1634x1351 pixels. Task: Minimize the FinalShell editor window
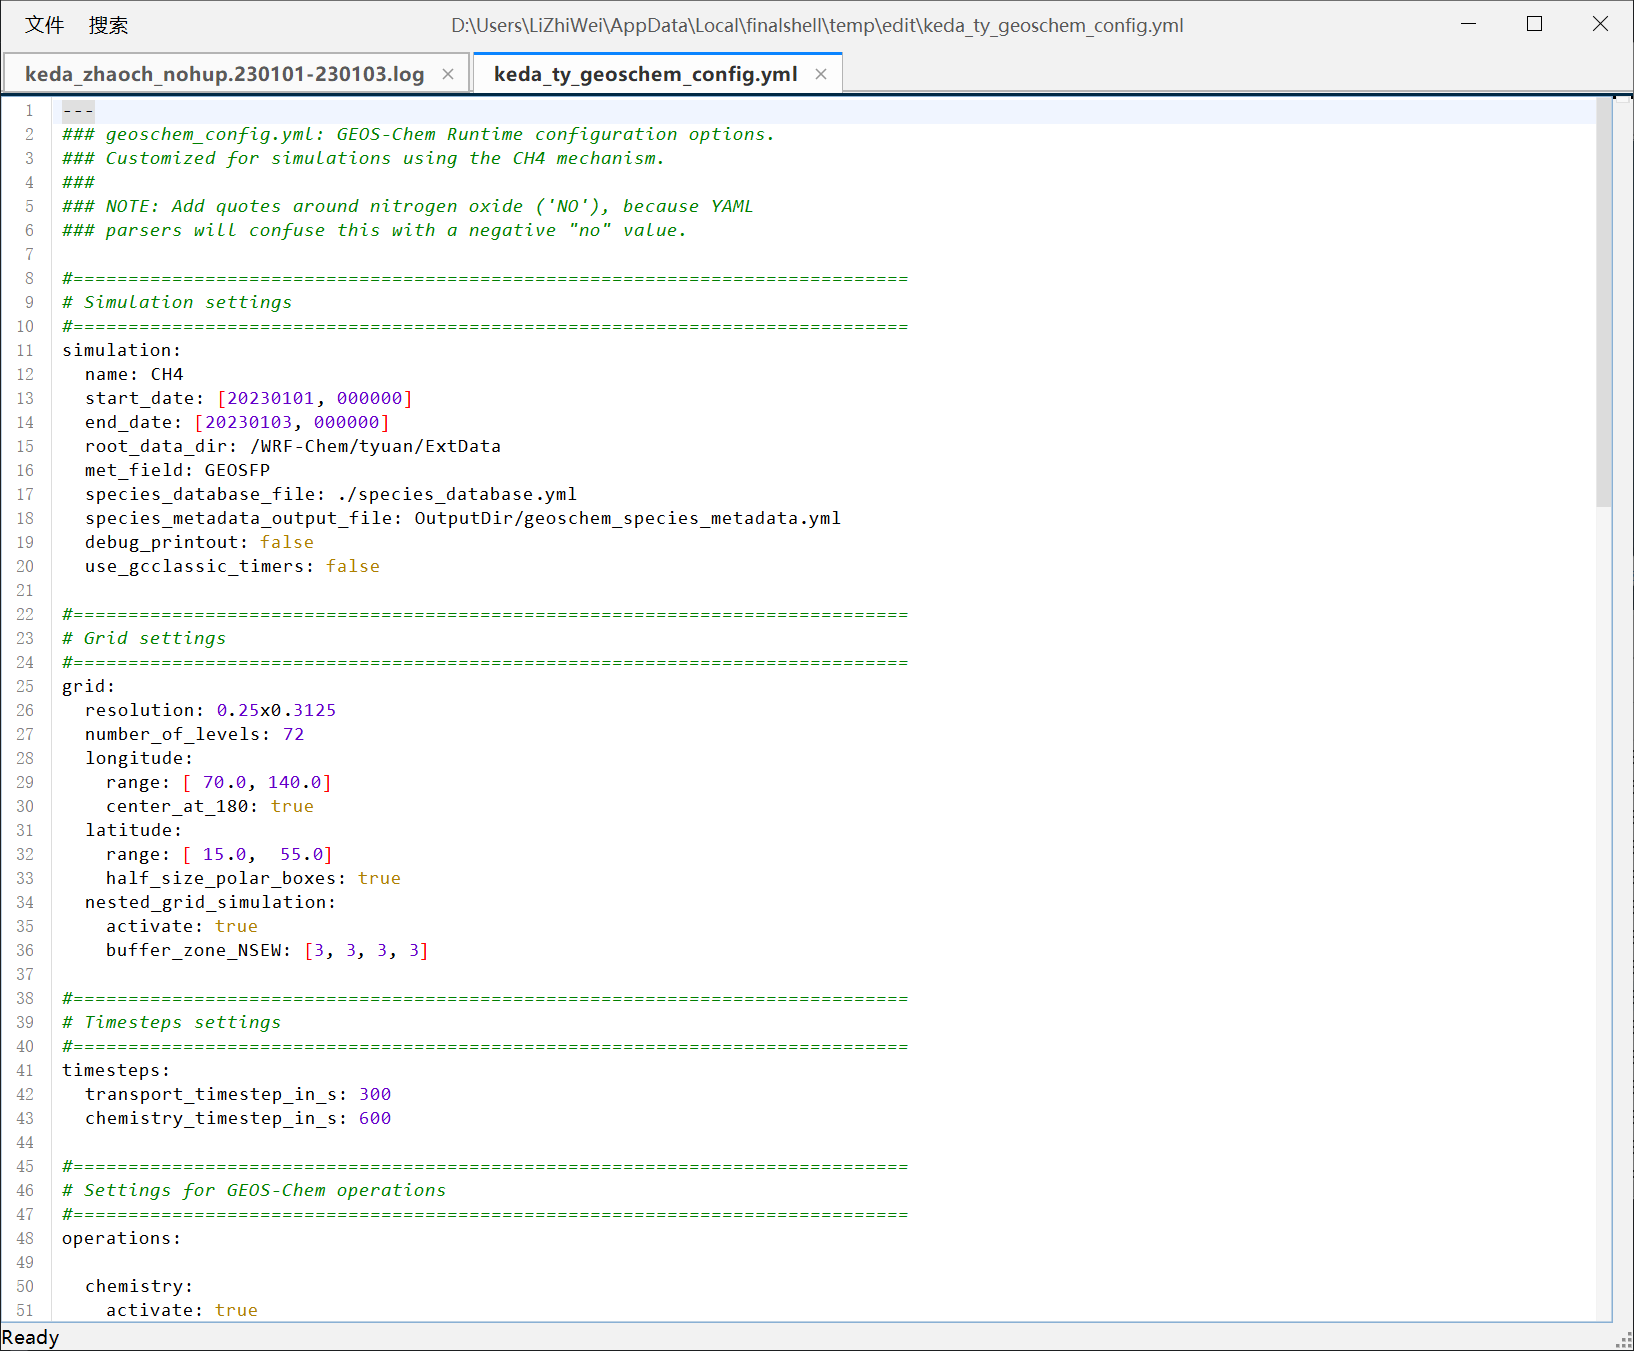pyautogui.click(x=1467, y=23)
